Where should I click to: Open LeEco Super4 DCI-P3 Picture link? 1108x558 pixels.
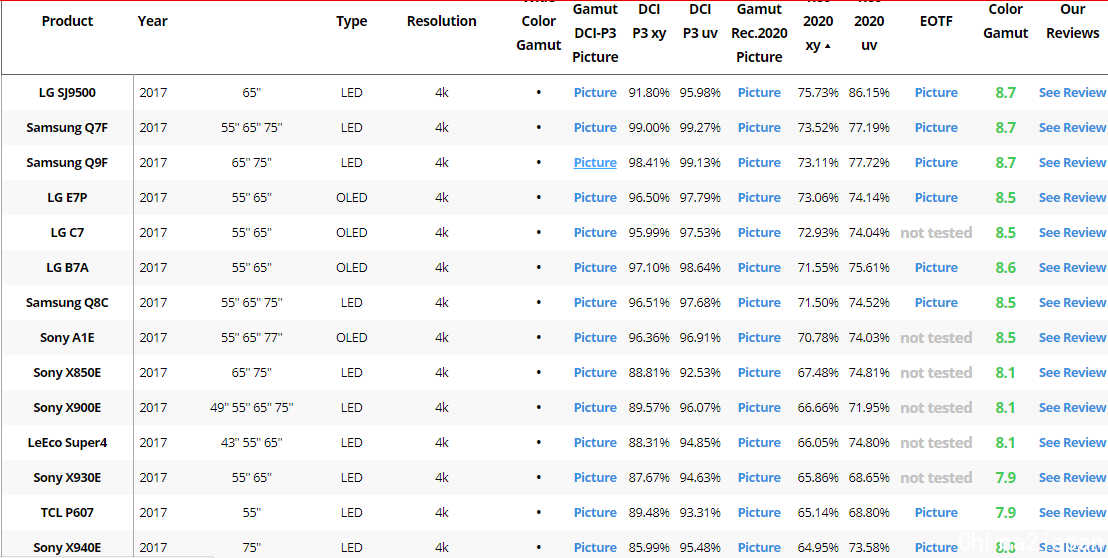coord(595,443)
